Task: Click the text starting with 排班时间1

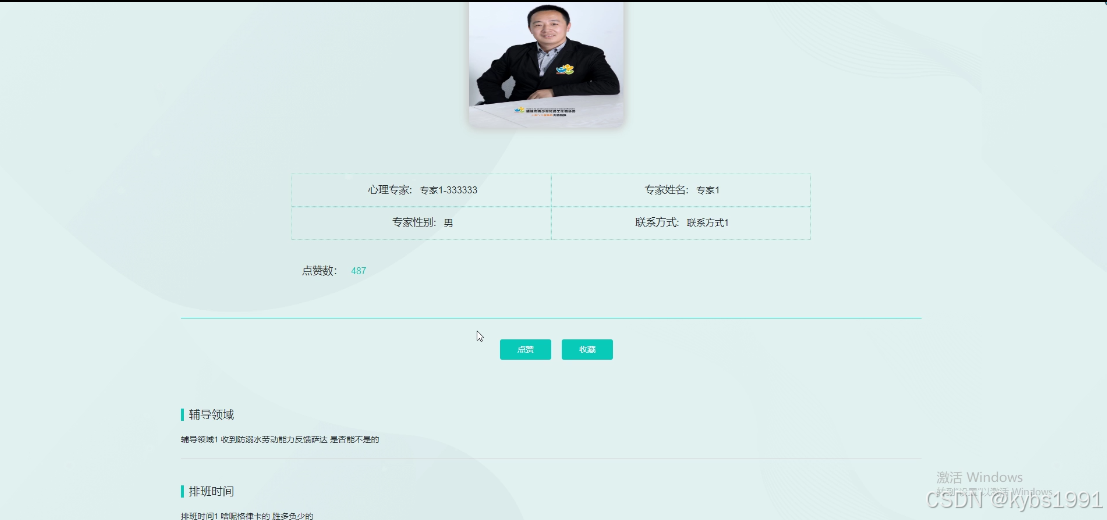Action: click(x=247, y=516)
